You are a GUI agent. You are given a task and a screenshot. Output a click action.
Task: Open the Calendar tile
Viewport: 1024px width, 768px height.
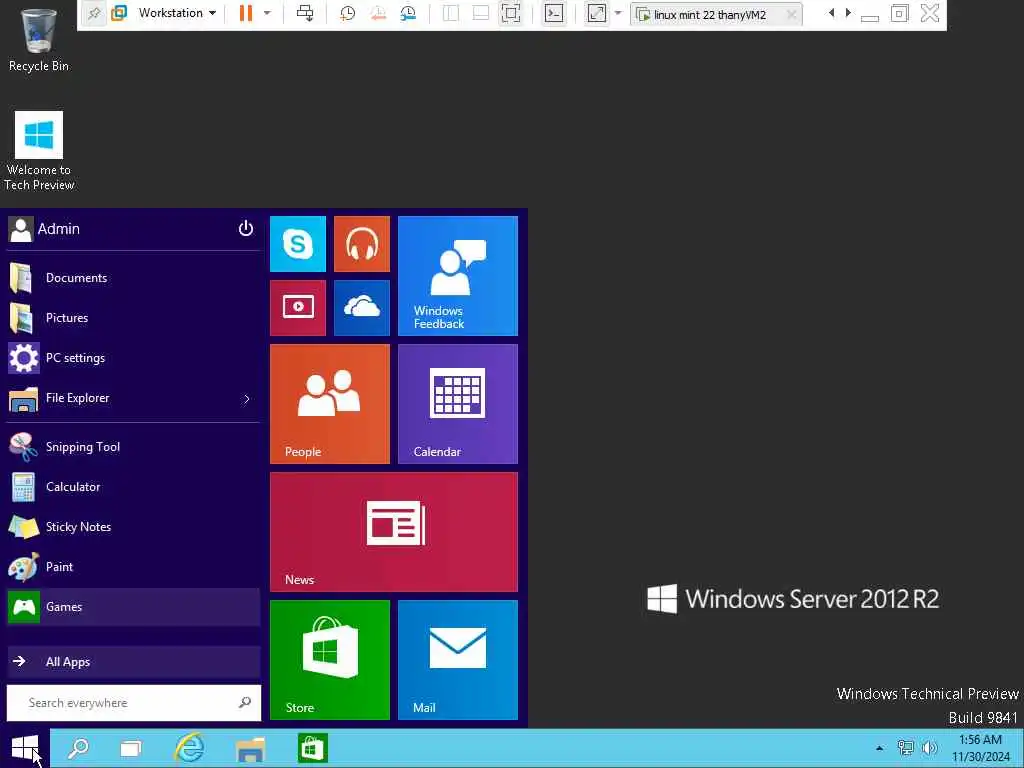(458, 404)
